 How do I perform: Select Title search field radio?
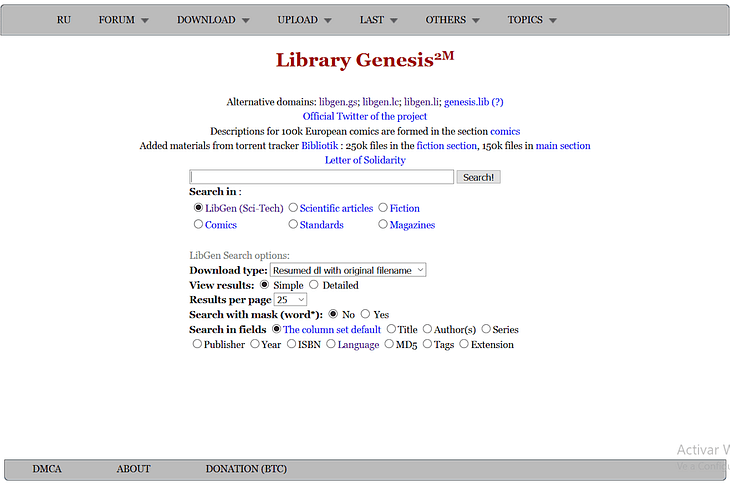(x=391, y=329)
